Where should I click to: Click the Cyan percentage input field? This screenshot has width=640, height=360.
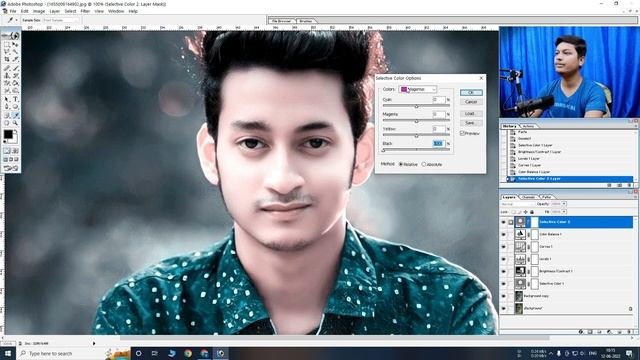(x=439, y=100)
